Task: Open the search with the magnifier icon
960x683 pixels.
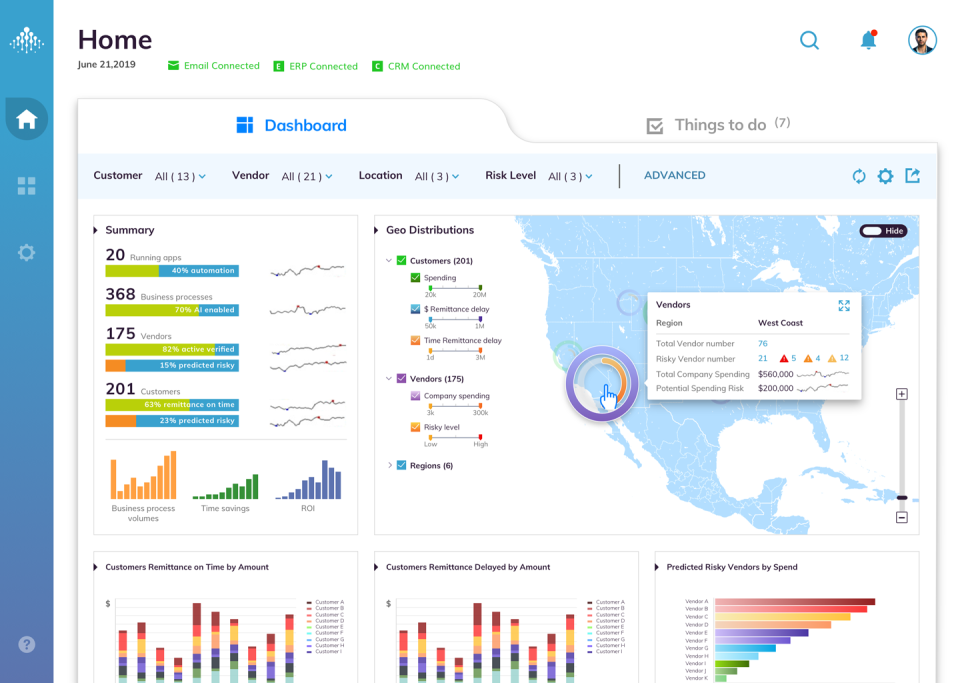Action: pos(809,41)
